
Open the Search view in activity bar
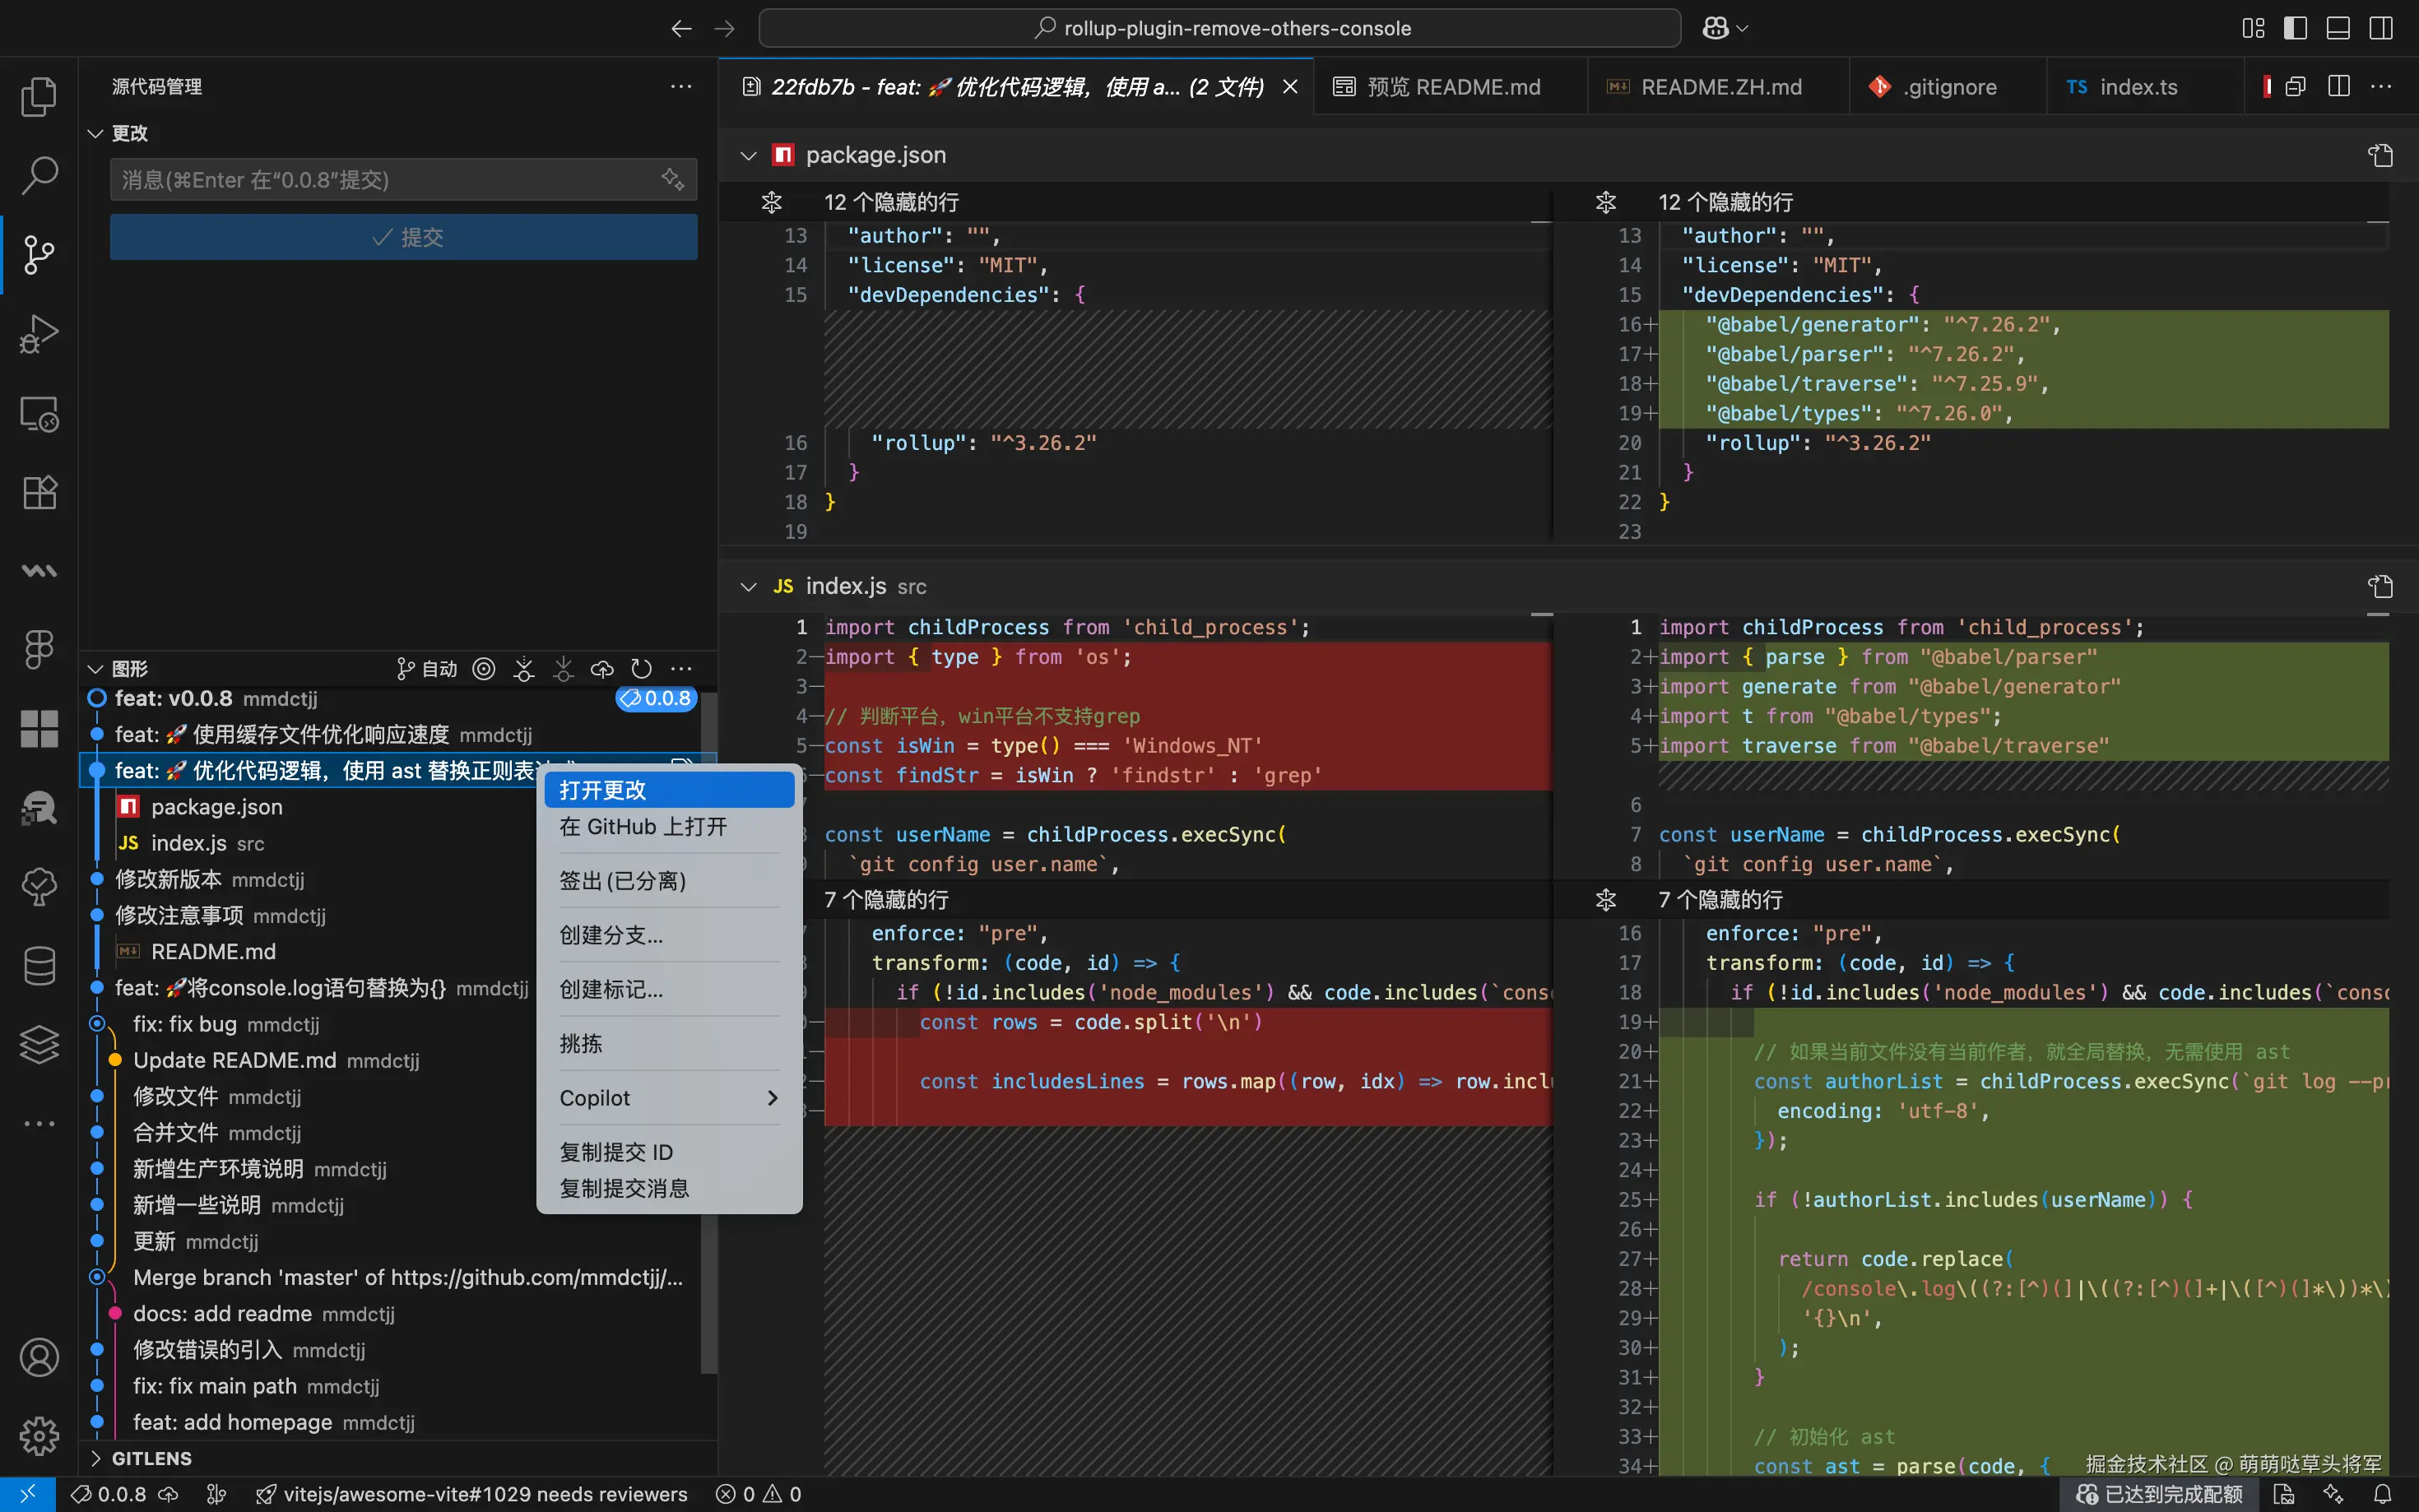pyautogui.click(x=39, y=175)
